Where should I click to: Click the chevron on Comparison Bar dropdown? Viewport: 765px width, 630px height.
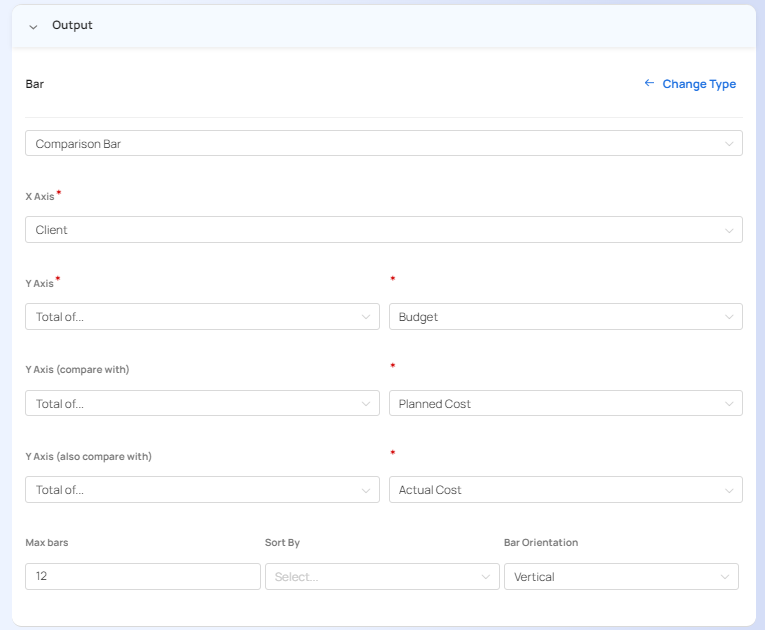pyautogui.click(x=728, y=144)
